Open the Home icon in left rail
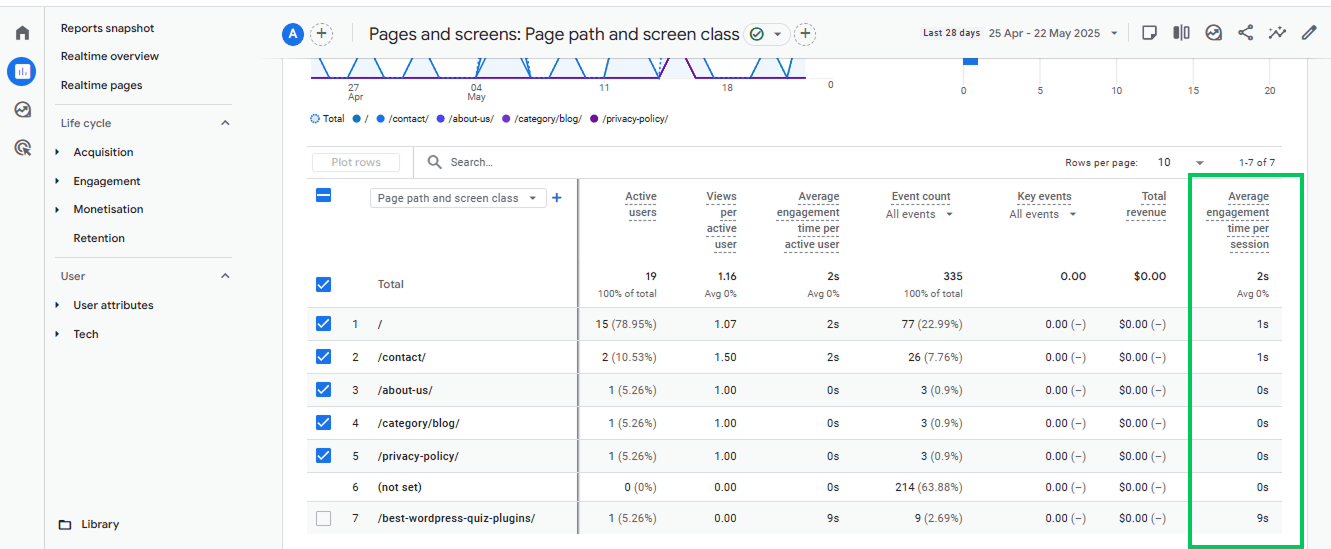 22,33
